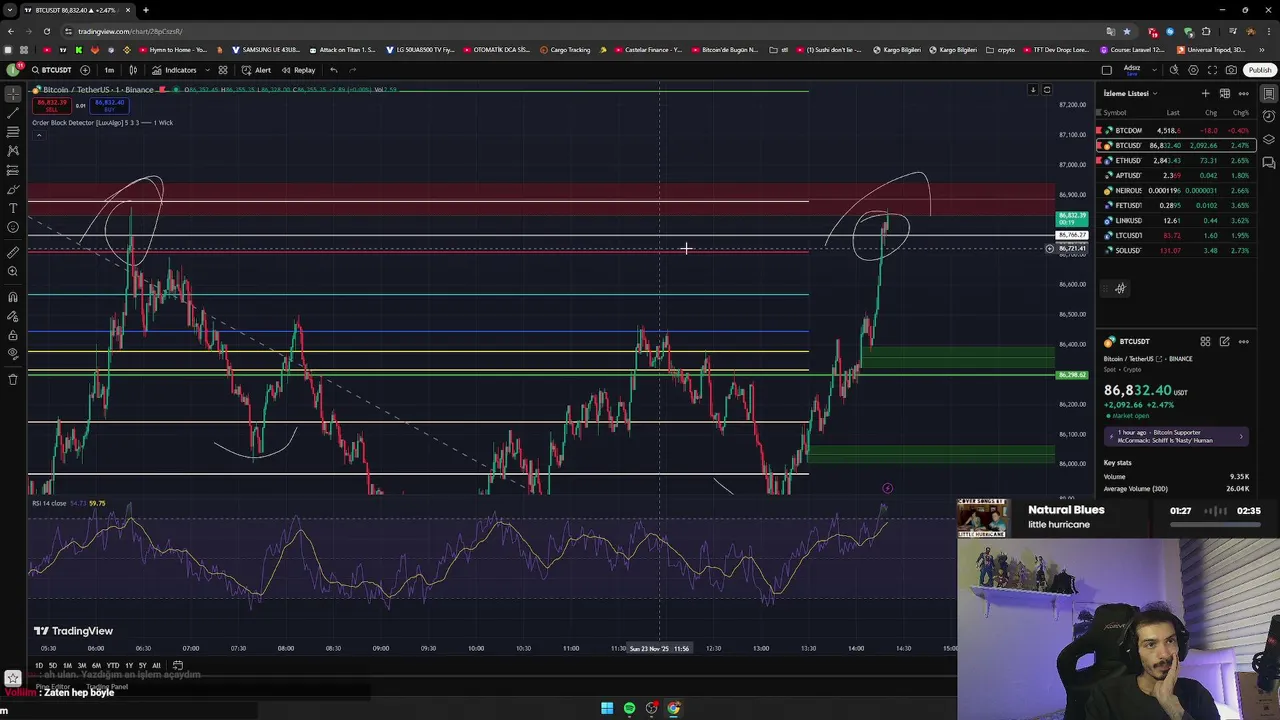The image size is (1280, 720).
Task: Select SOLUSD row in watchlist
Action: tap(1175, 250)
